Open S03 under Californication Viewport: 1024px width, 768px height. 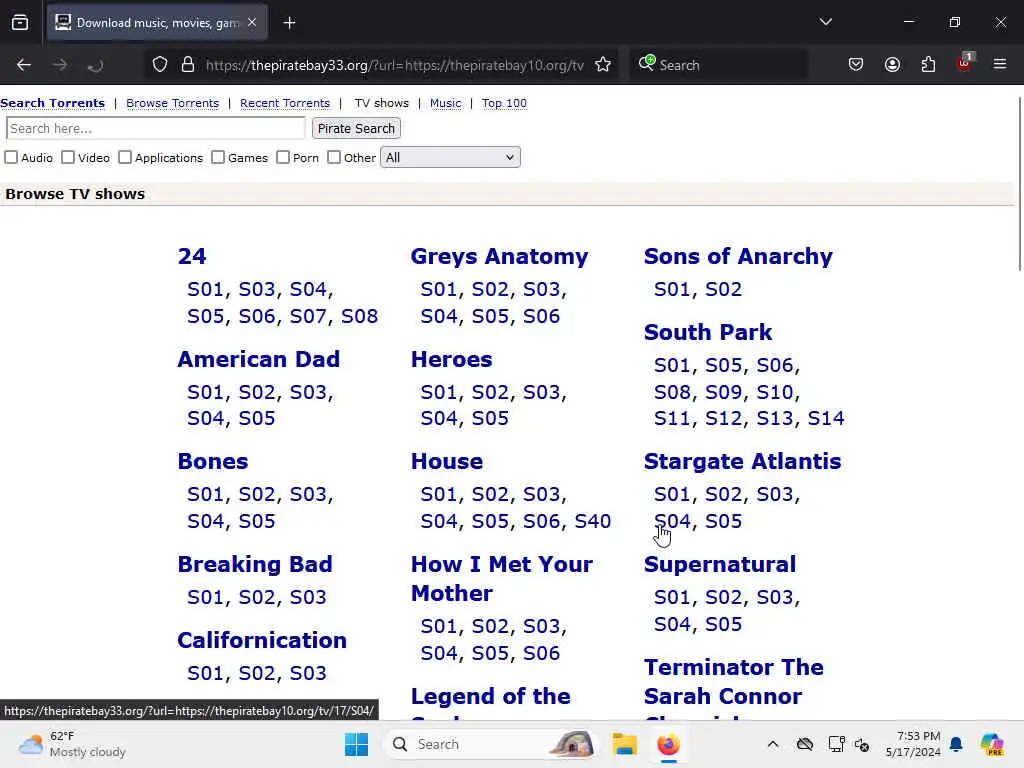pos(308,673)
